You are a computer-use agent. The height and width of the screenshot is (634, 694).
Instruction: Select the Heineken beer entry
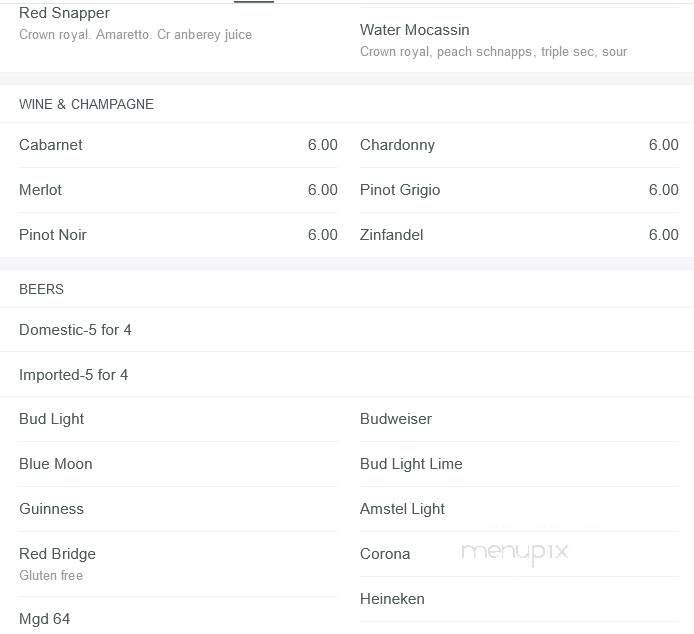pyautogui.click(x=392, y=599)
